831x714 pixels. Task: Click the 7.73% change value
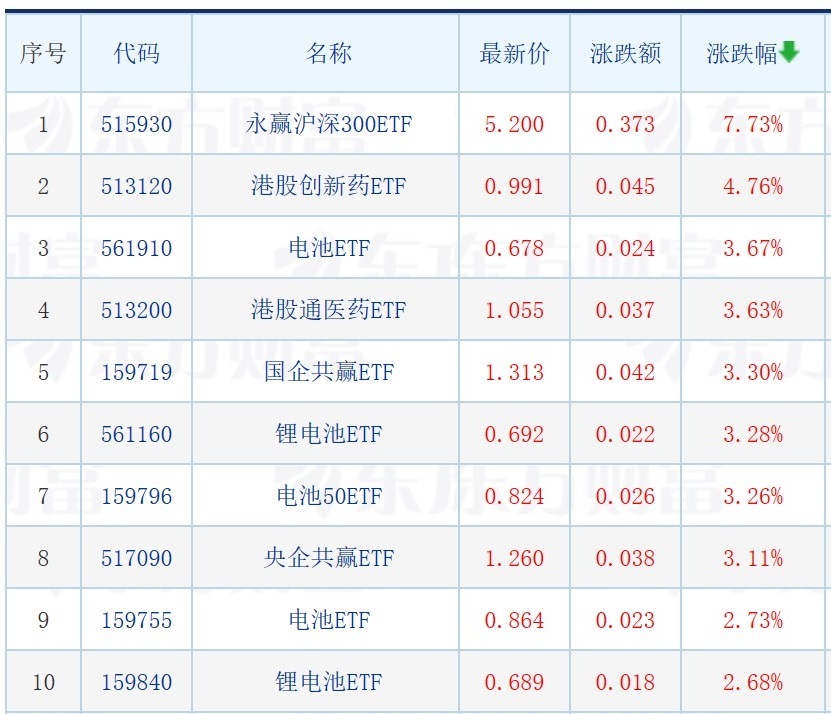[753, 125]
